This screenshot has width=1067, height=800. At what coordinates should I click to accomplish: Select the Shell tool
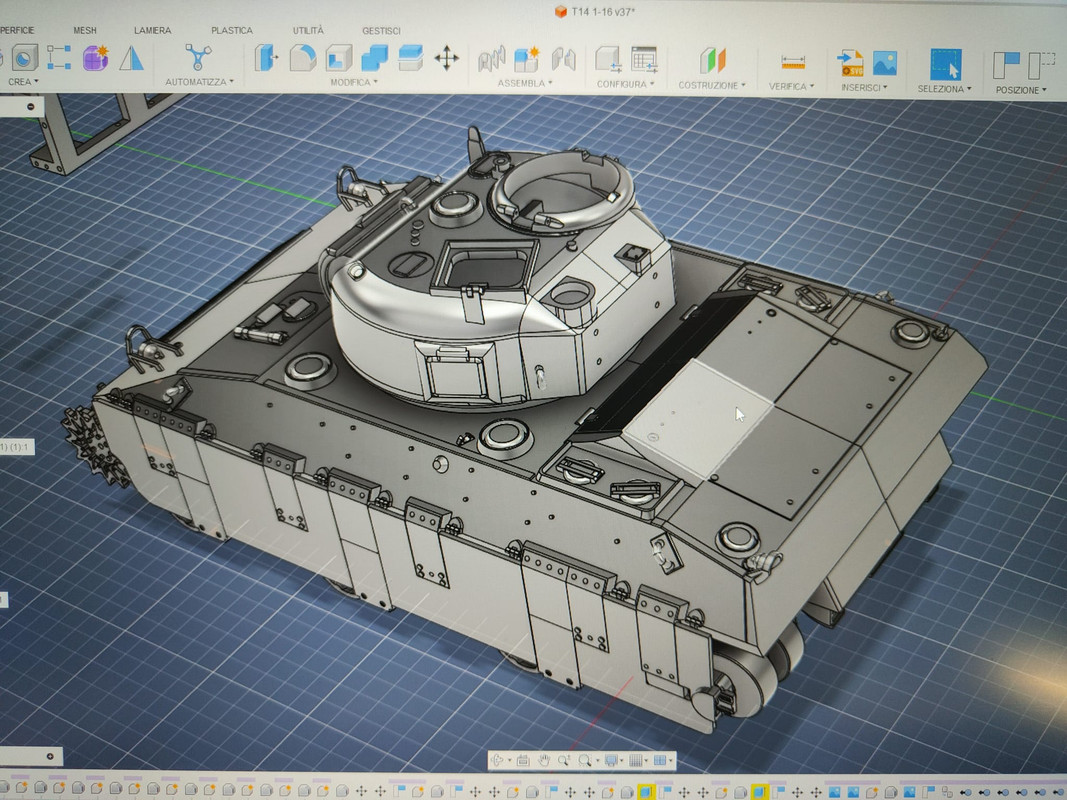coord(339,59)
